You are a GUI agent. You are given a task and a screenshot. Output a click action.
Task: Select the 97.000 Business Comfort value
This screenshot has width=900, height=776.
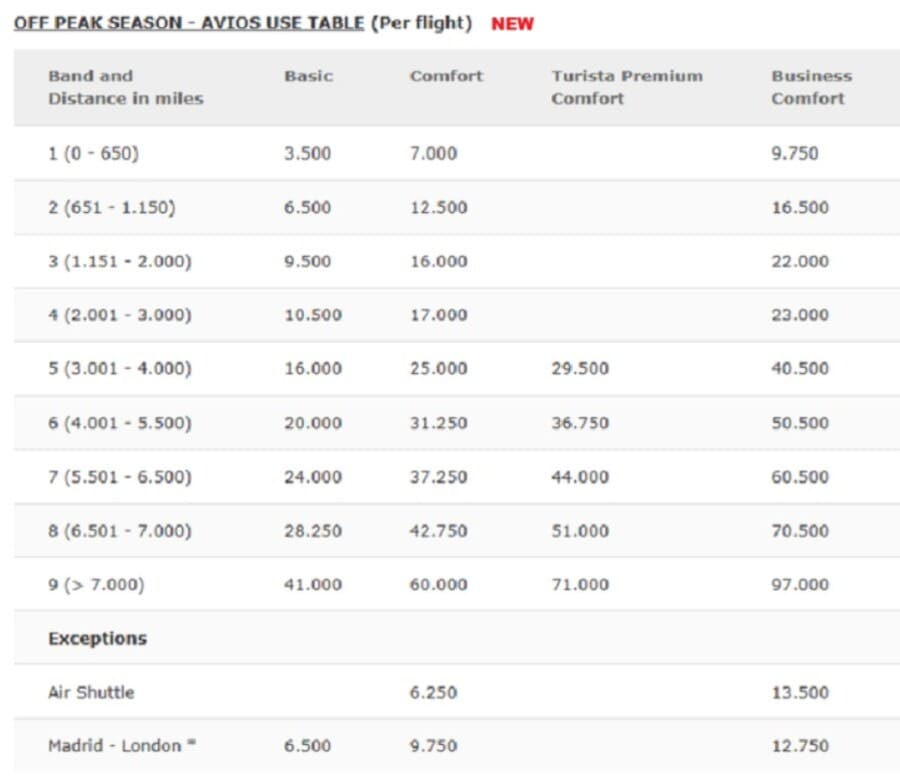point(799,584)
